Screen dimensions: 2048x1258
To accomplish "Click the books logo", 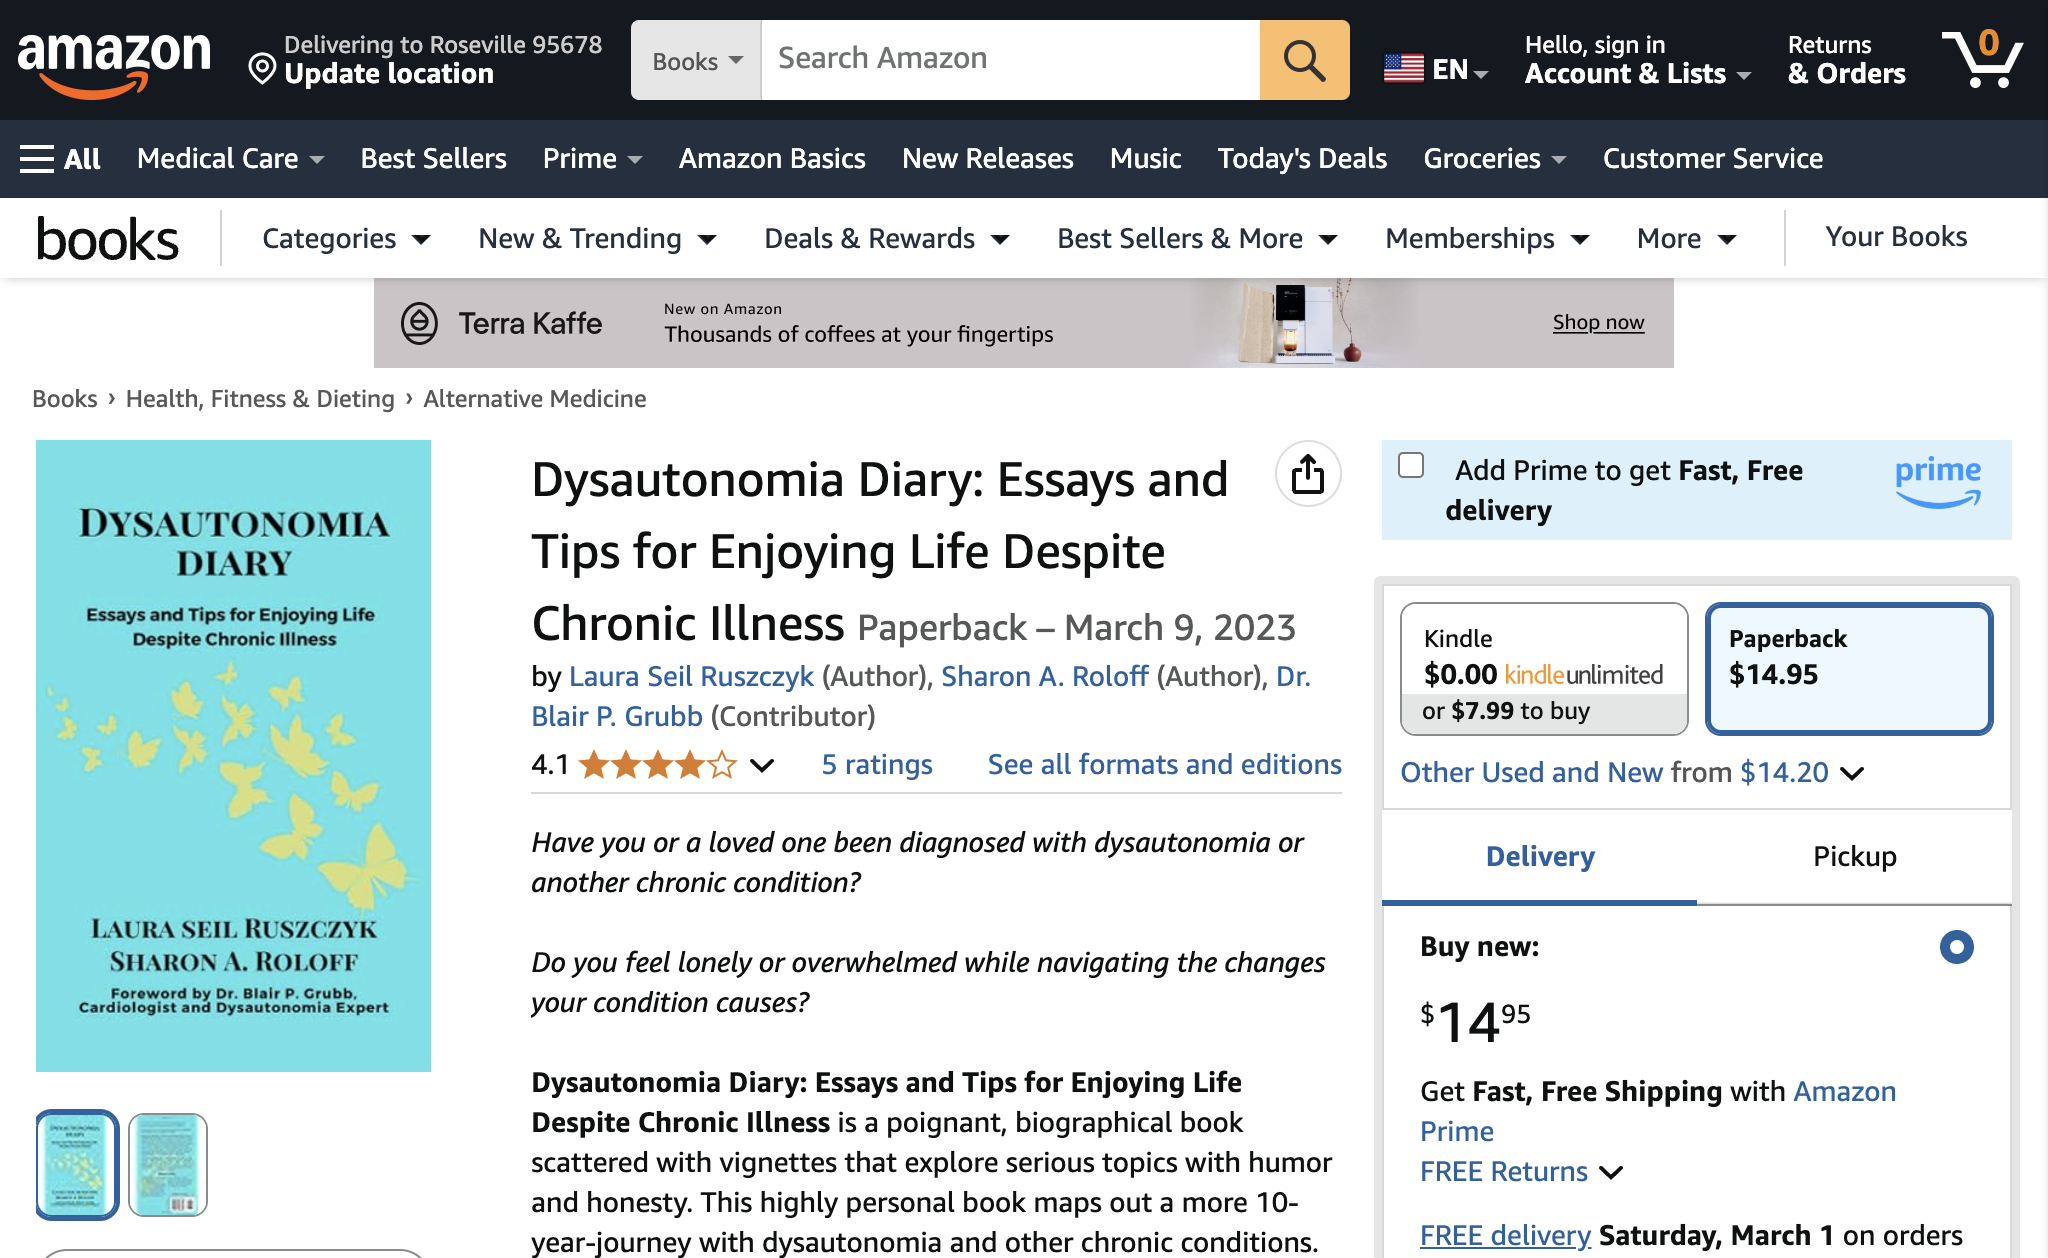I will [x=107, y=239].
